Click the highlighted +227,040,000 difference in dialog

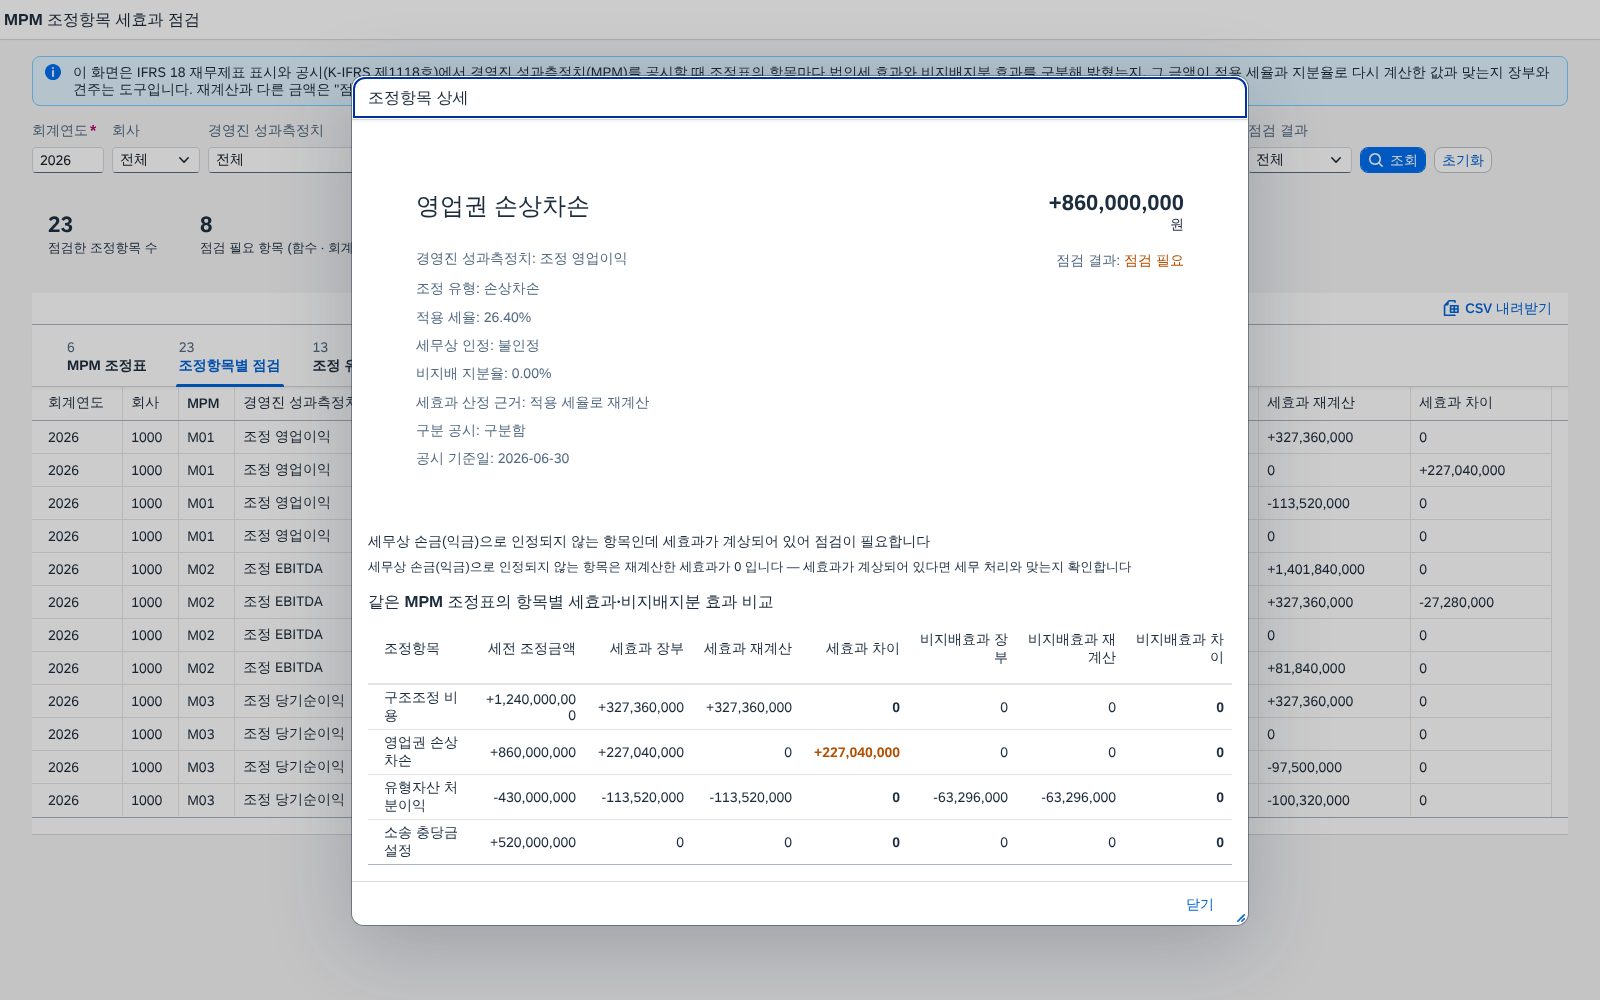tap(856, 752)
